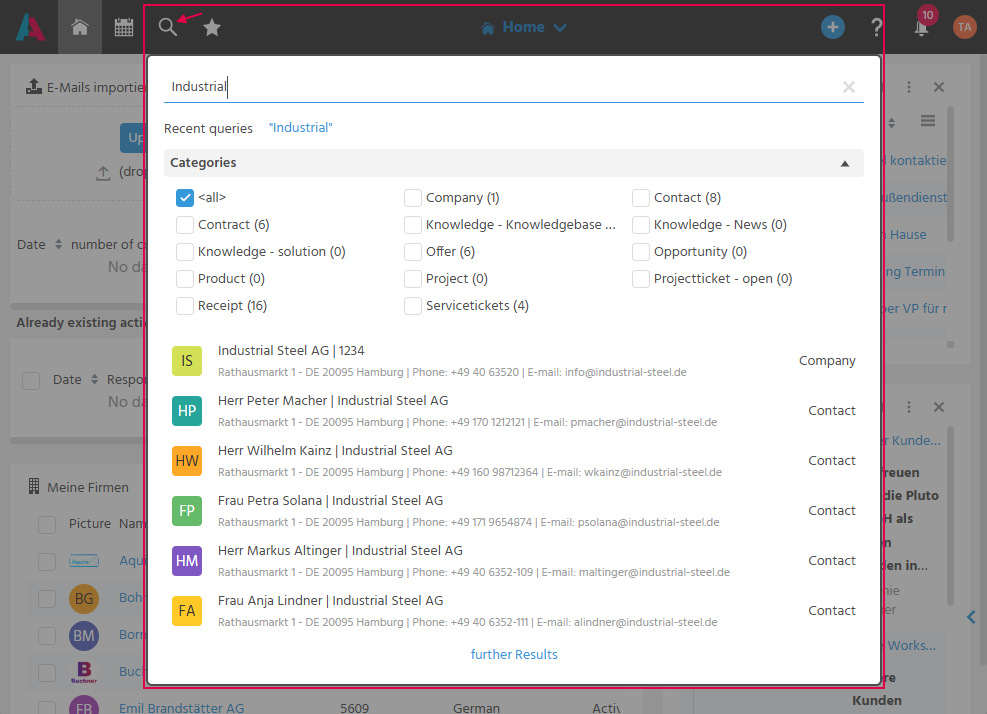Open further Results link
The height and width of the screenshot is (714, 987).
[514, 654]
